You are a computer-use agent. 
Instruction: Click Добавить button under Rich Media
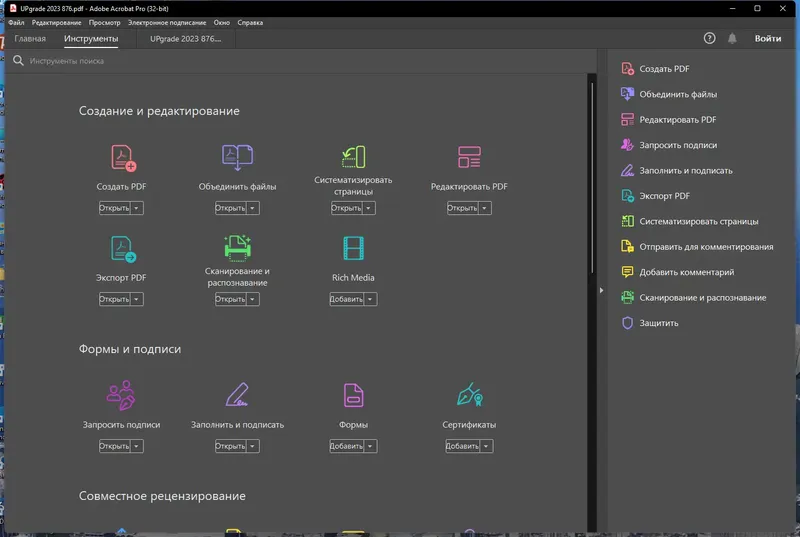346,299
